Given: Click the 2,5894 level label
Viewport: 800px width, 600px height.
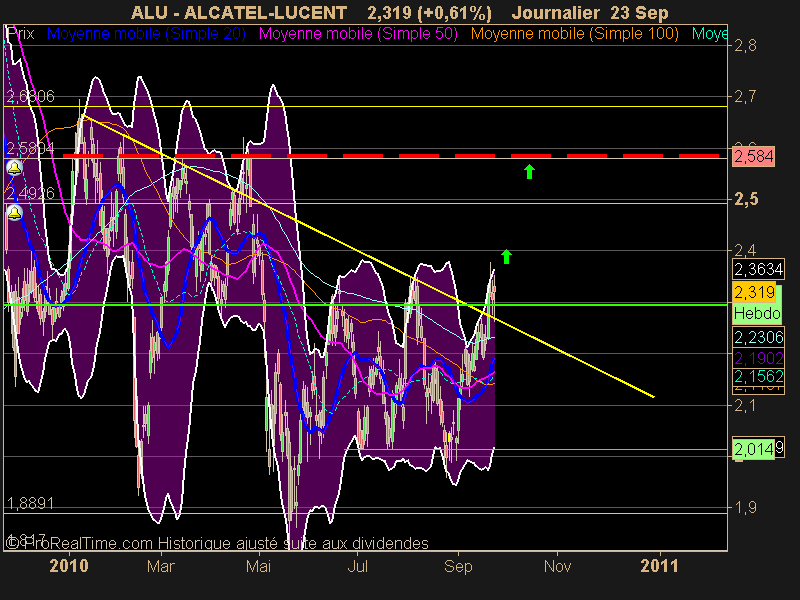Looking at the screenshot, I should pos(31,148).
